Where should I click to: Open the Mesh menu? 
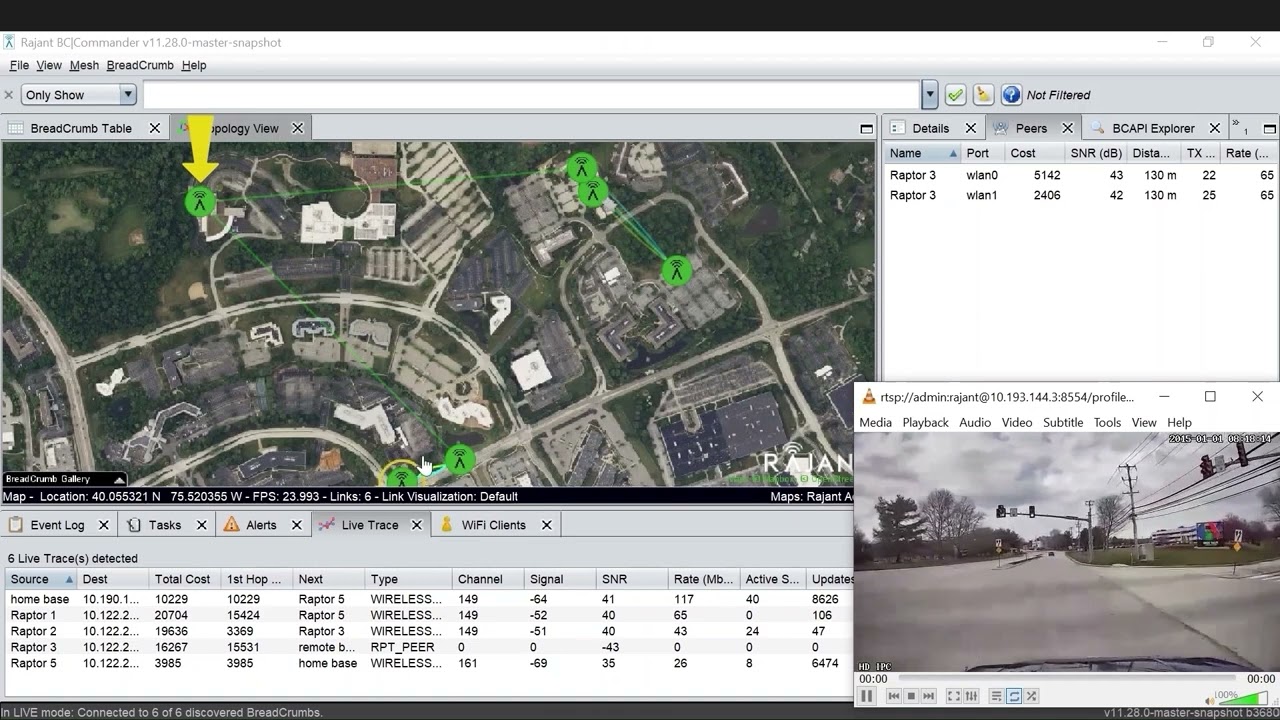click(84, 65)
